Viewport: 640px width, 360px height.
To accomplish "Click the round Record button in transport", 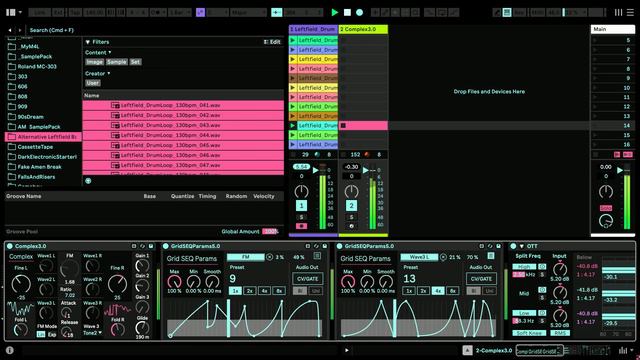I will (360, 12).
